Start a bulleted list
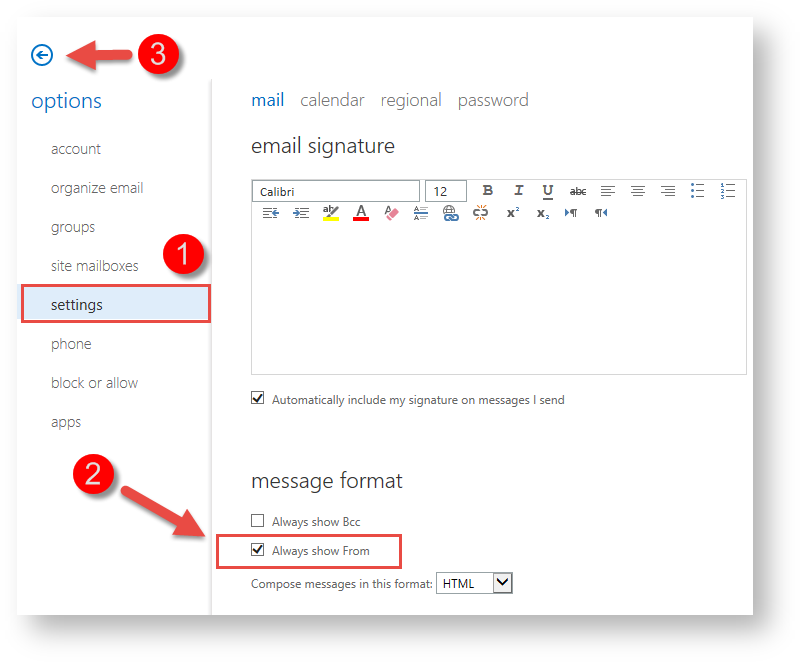801x663 pixels. pyautogui.click(x=698, y=191)
